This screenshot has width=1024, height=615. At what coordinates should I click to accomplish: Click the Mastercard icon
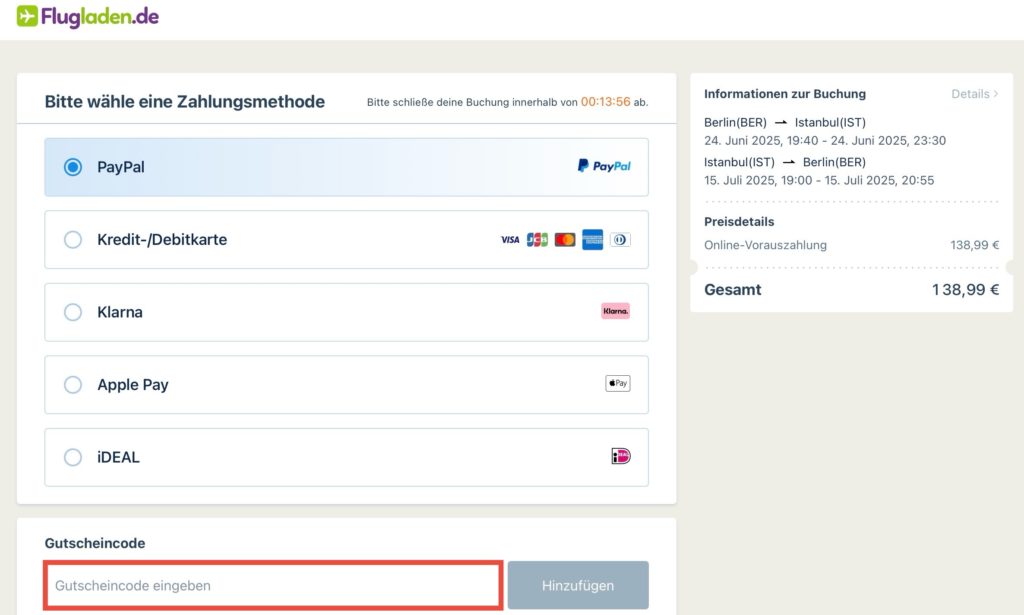coord(565,240)
